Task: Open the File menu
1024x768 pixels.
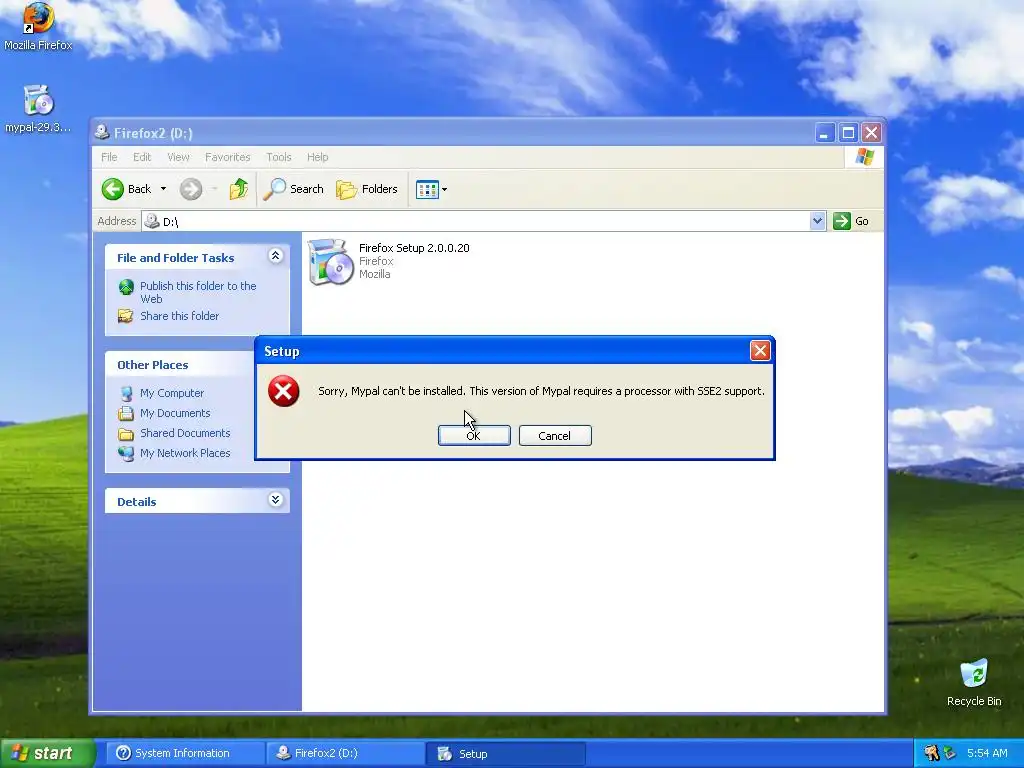Action: 109,157
